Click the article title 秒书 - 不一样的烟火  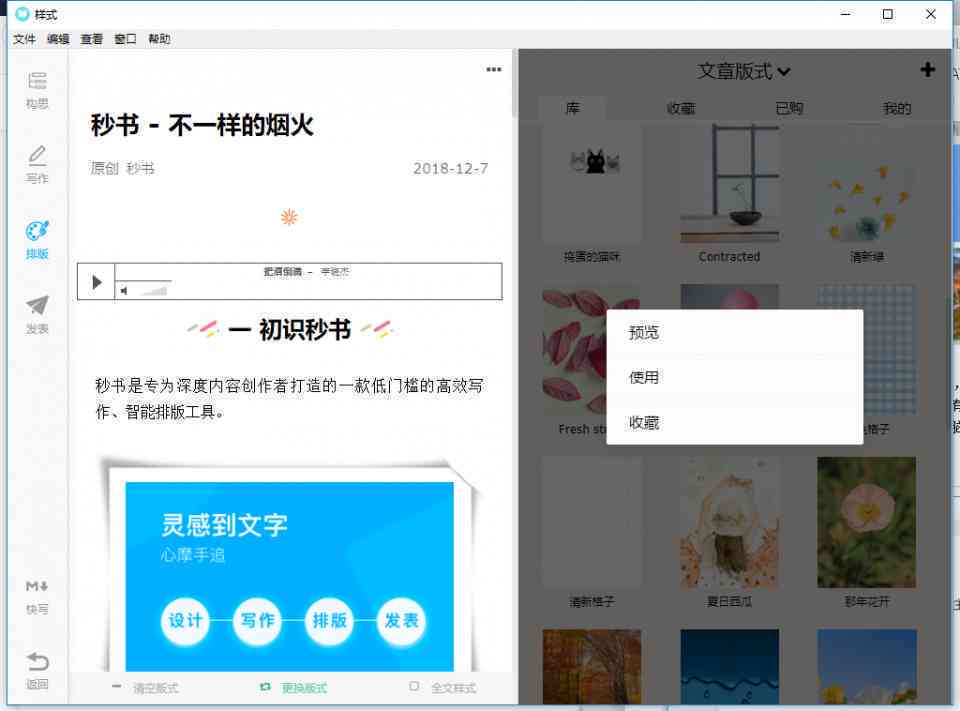(202, 126)
